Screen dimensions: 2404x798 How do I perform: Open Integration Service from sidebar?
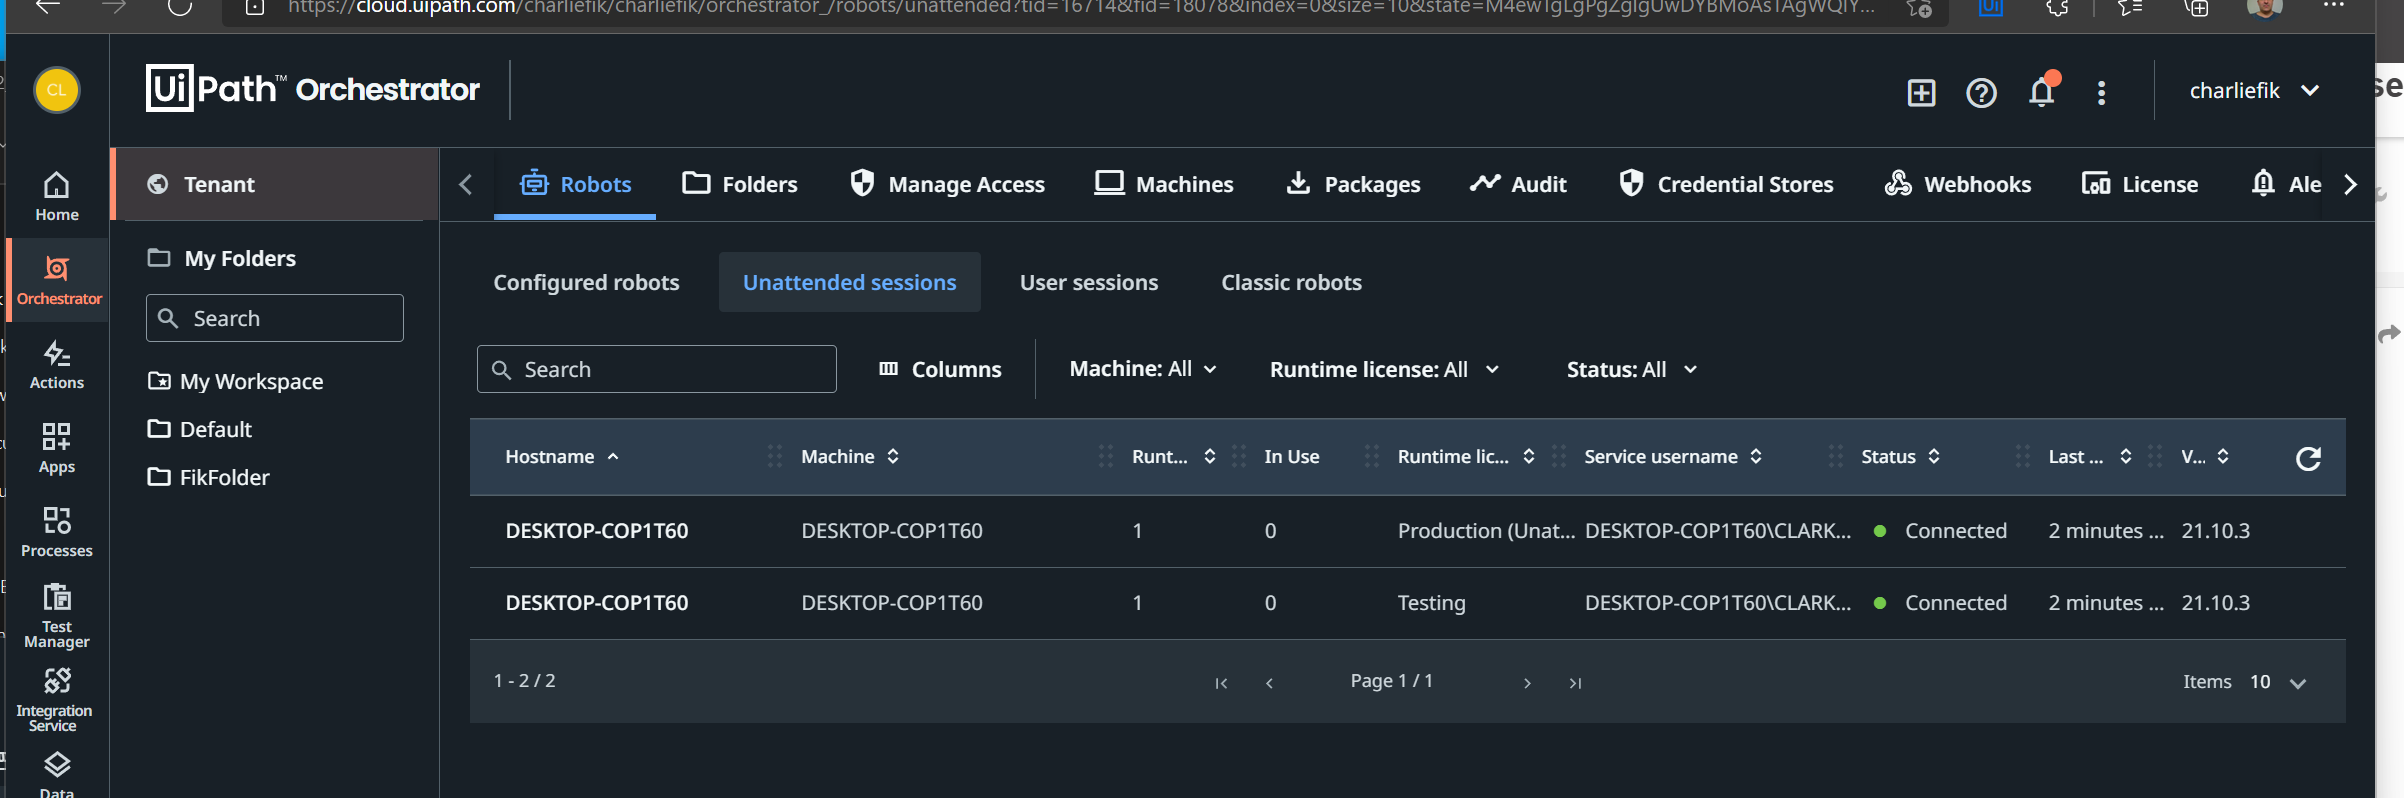57,699
